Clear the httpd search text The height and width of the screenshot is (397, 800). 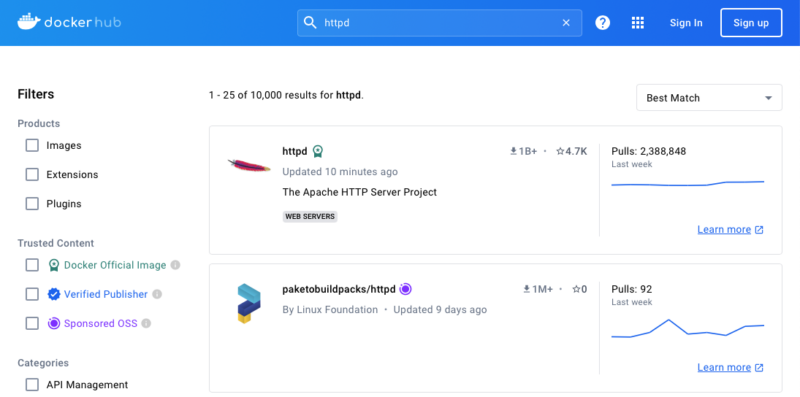[566, 22]
